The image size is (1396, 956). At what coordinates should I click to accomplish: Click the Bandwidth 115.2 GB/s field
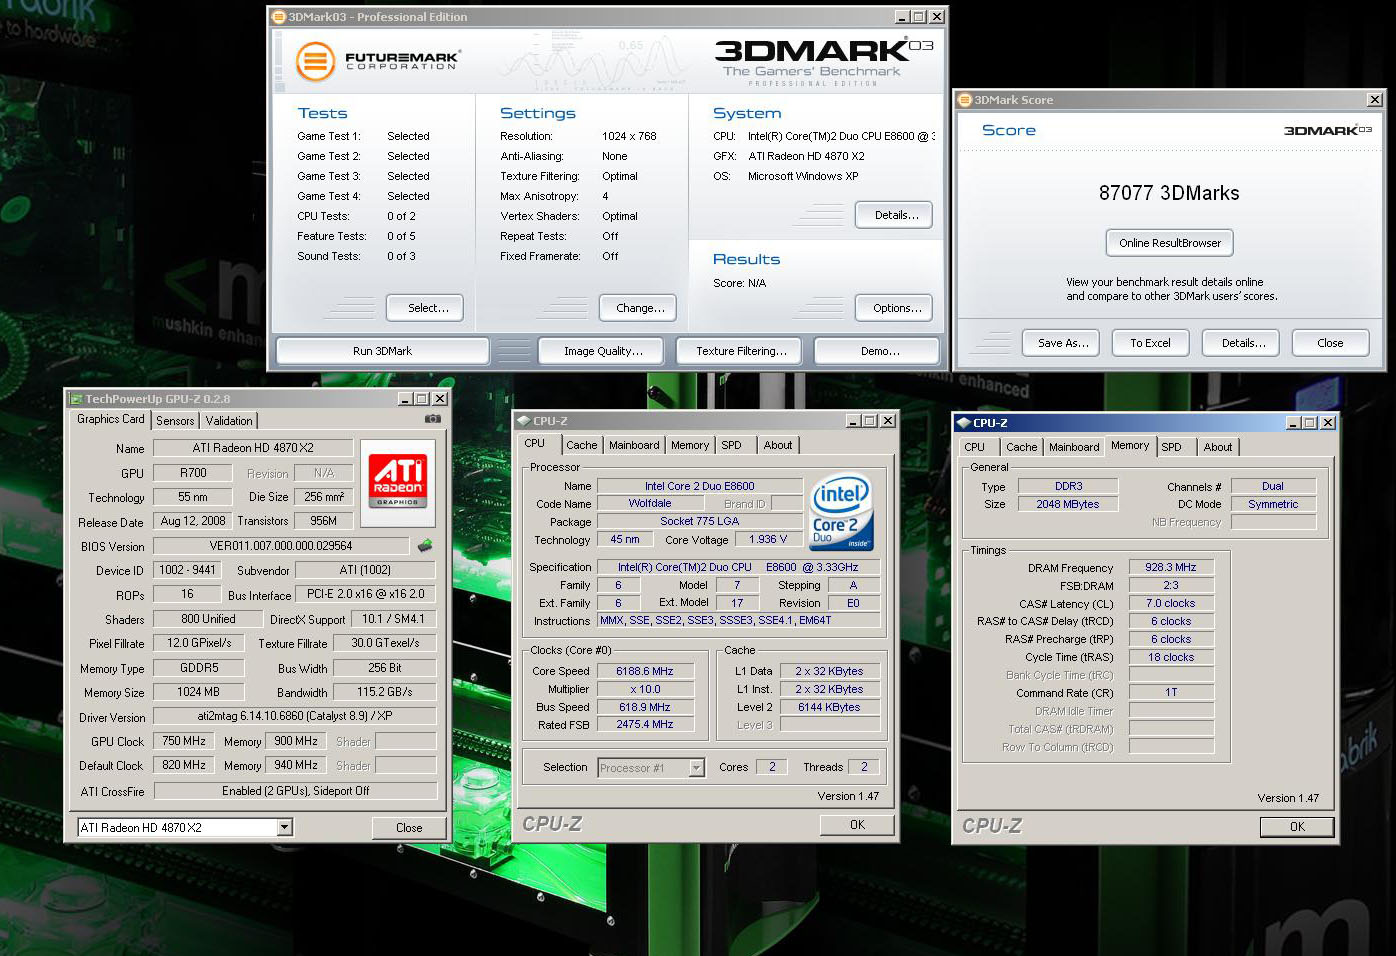[385, 692]
